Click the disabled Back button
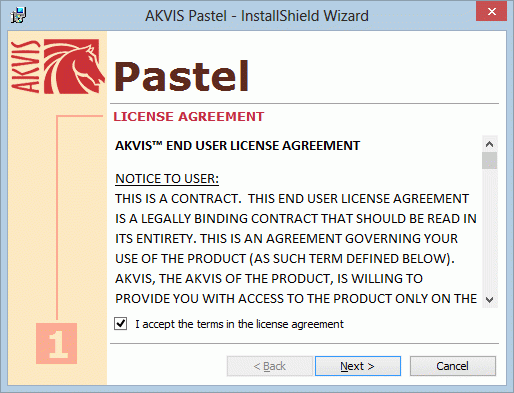The image size is (514, 393). (270, 366)
